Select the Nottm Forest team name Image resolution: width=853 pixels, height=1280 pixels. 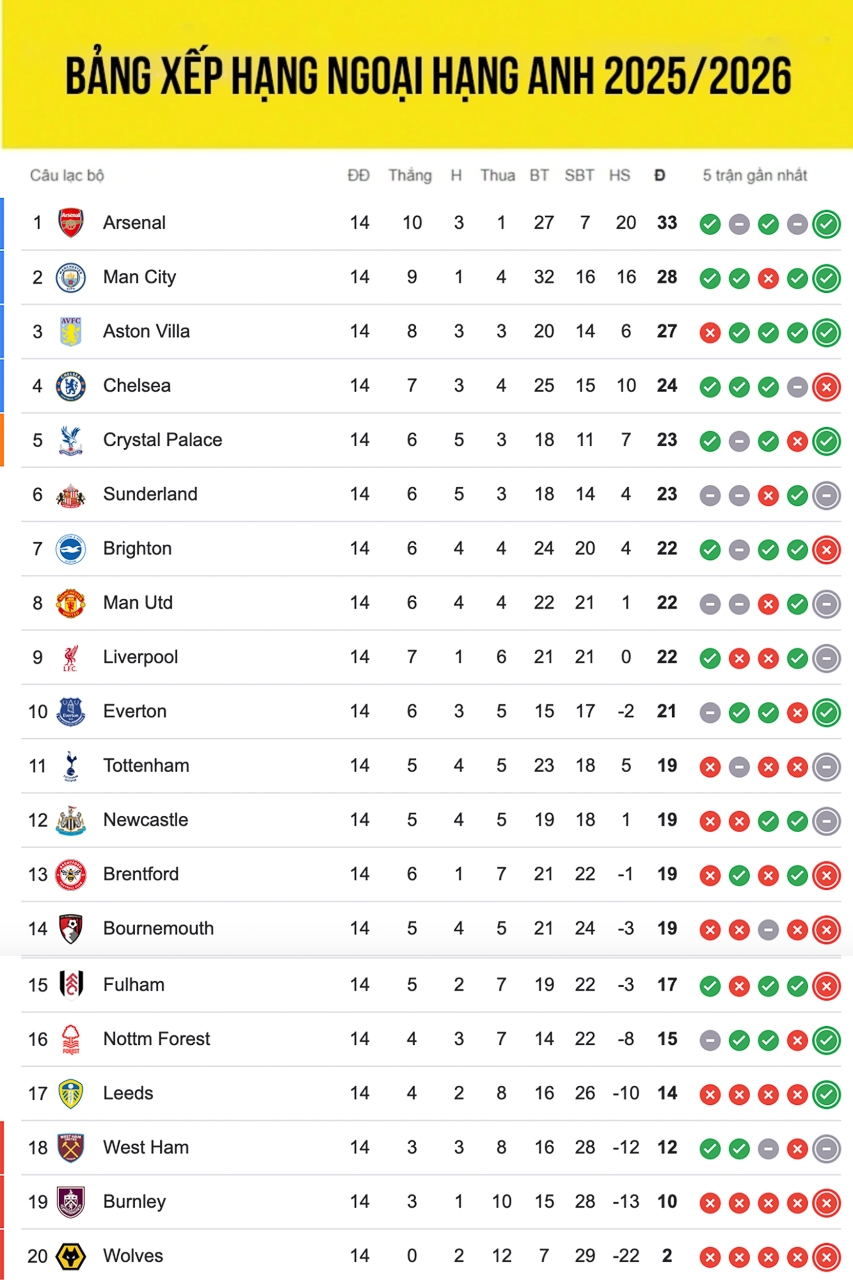pyautogui.click(x=156, y=1039)
